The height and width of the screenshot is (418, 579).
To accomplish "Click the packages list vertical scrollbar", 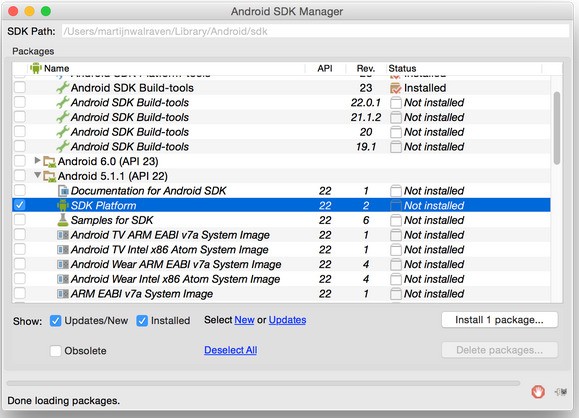I will (x=557, y=128).
